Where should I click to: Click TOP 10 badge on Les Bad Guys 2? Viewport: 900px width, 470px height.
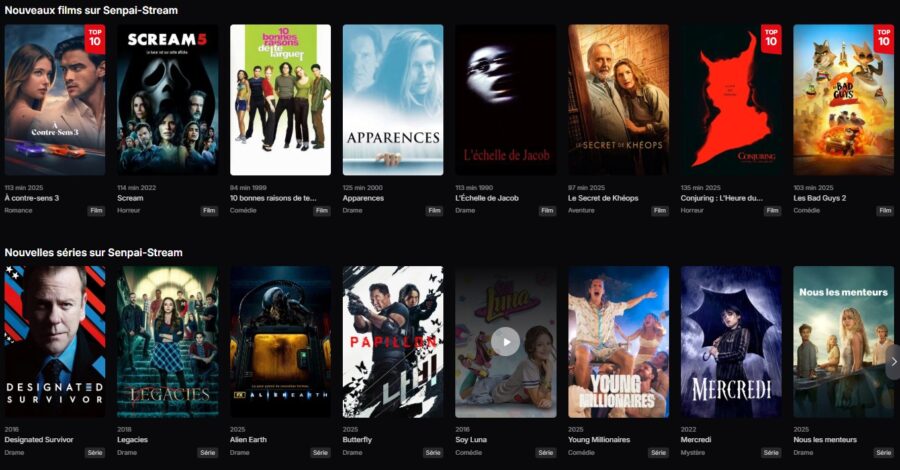(x=883, y=39)
